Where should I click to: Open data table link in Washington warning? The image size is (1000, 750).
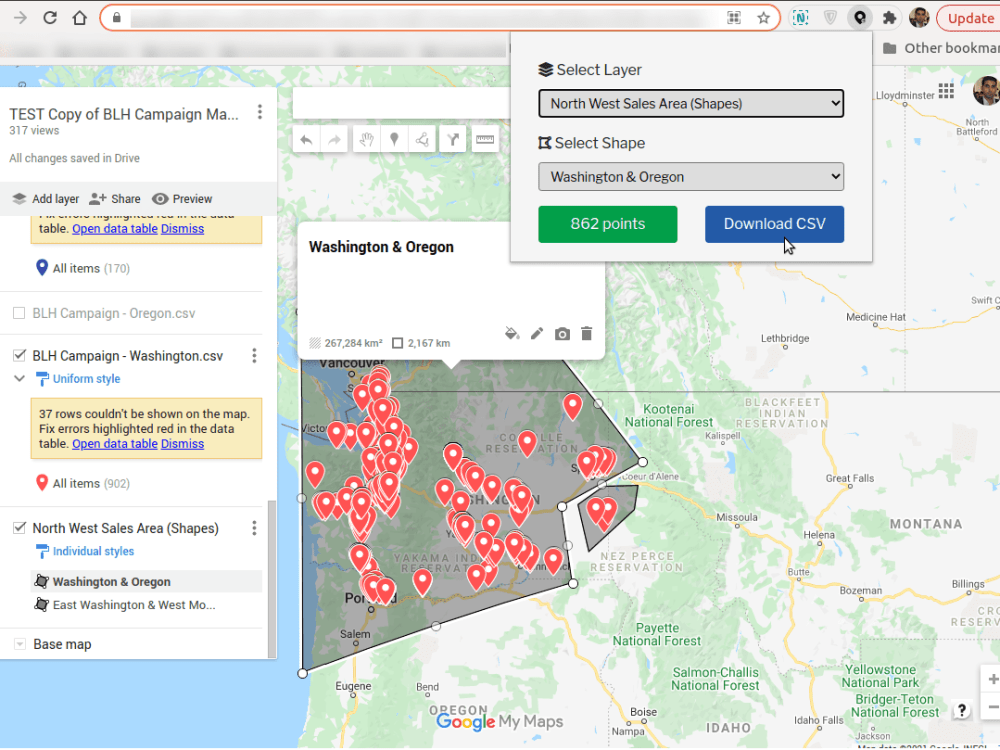115,444
